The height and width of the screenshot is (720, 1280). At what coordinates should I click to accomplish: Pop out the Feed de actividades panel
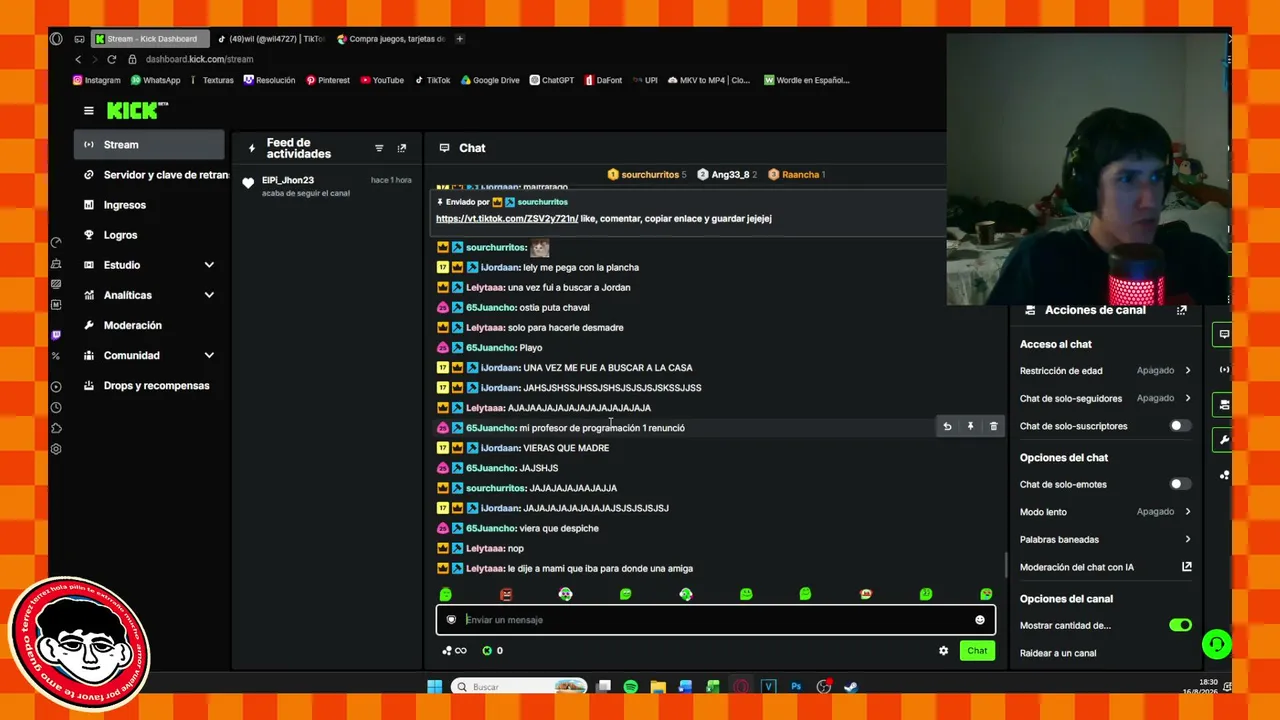coord(402,148)
